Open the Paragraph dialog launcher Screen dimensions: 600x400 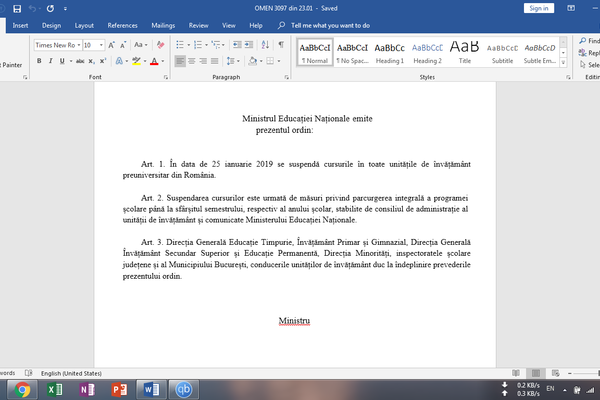point(287,77)
